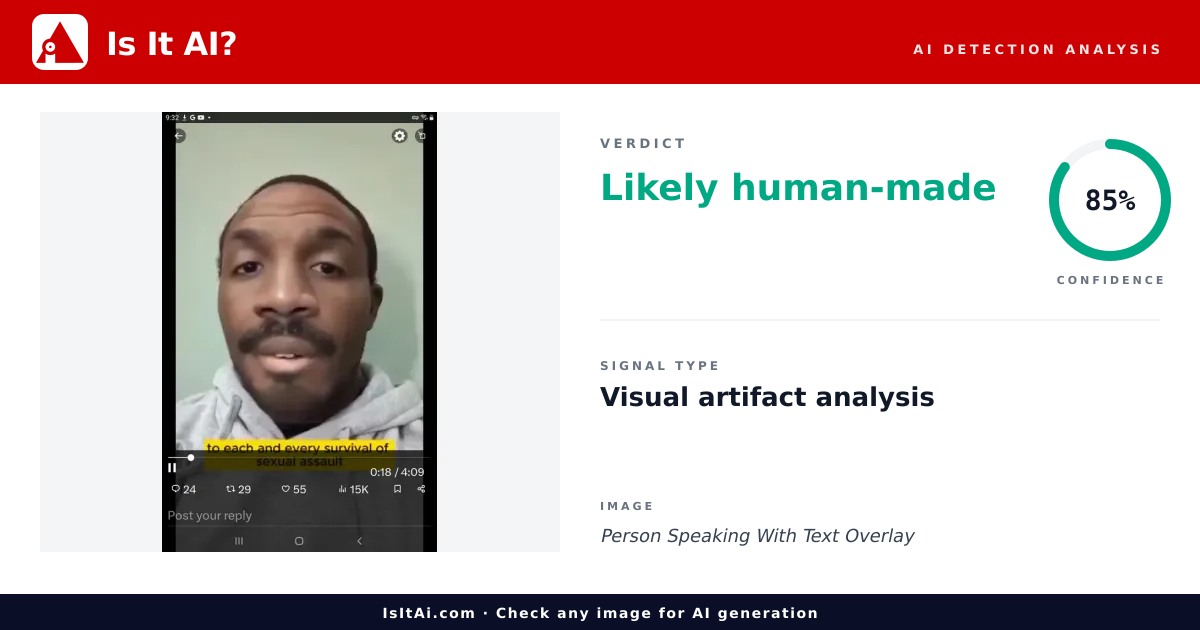1200x630 pixels.
Task: Click the 9:32 phone status bar clock
Action: click(x=172, y=117)
